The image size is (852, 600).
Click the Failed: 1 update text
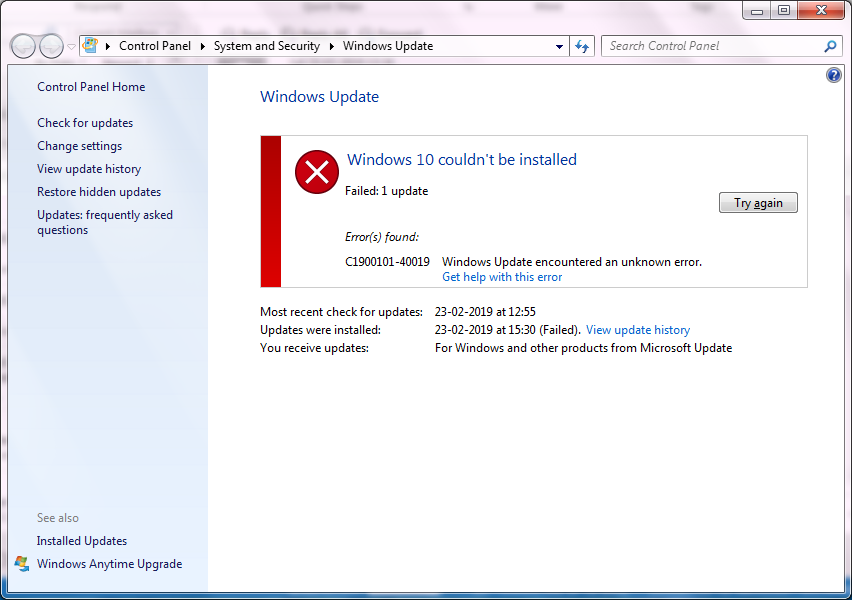click(386, 191)
